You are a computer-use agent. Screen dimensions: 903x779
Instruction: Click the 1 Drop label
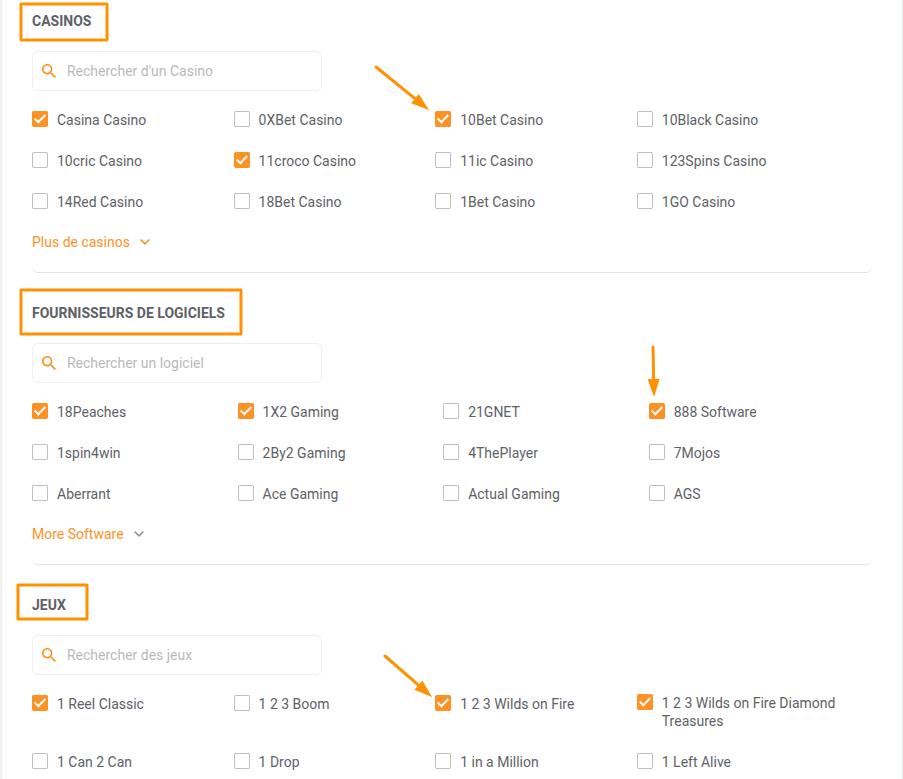click(x=279, y=762)
